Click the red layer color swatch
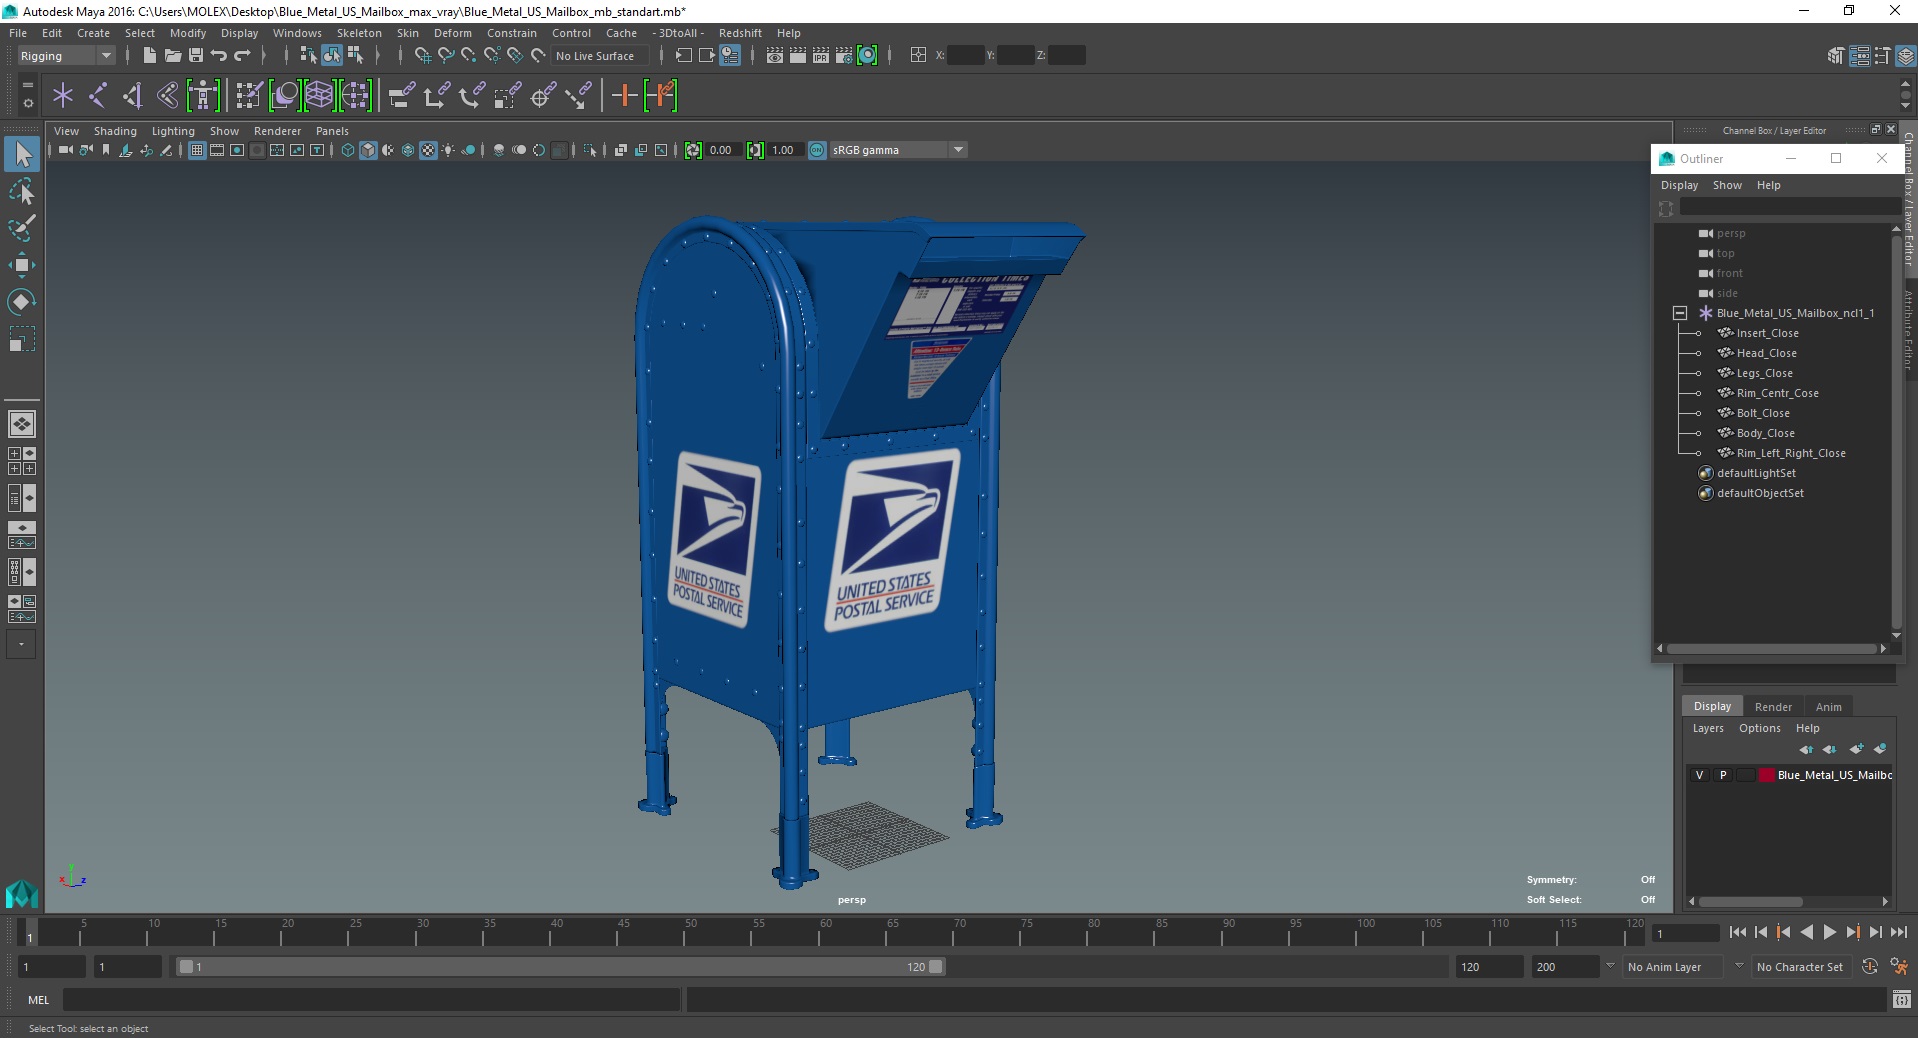 tap(1767, 775)
